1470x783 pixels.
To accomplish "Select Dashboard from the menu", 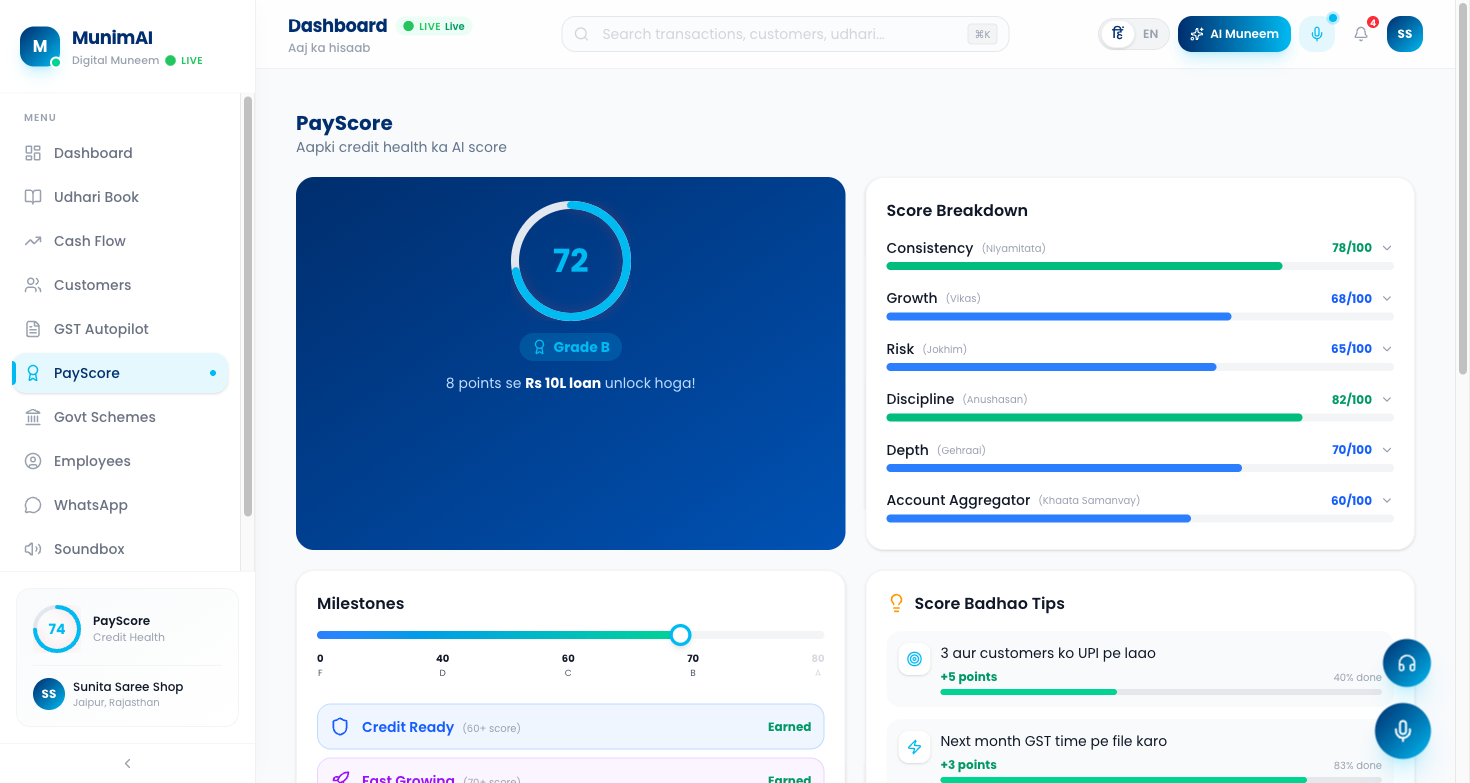I will [x=93, y=152].
